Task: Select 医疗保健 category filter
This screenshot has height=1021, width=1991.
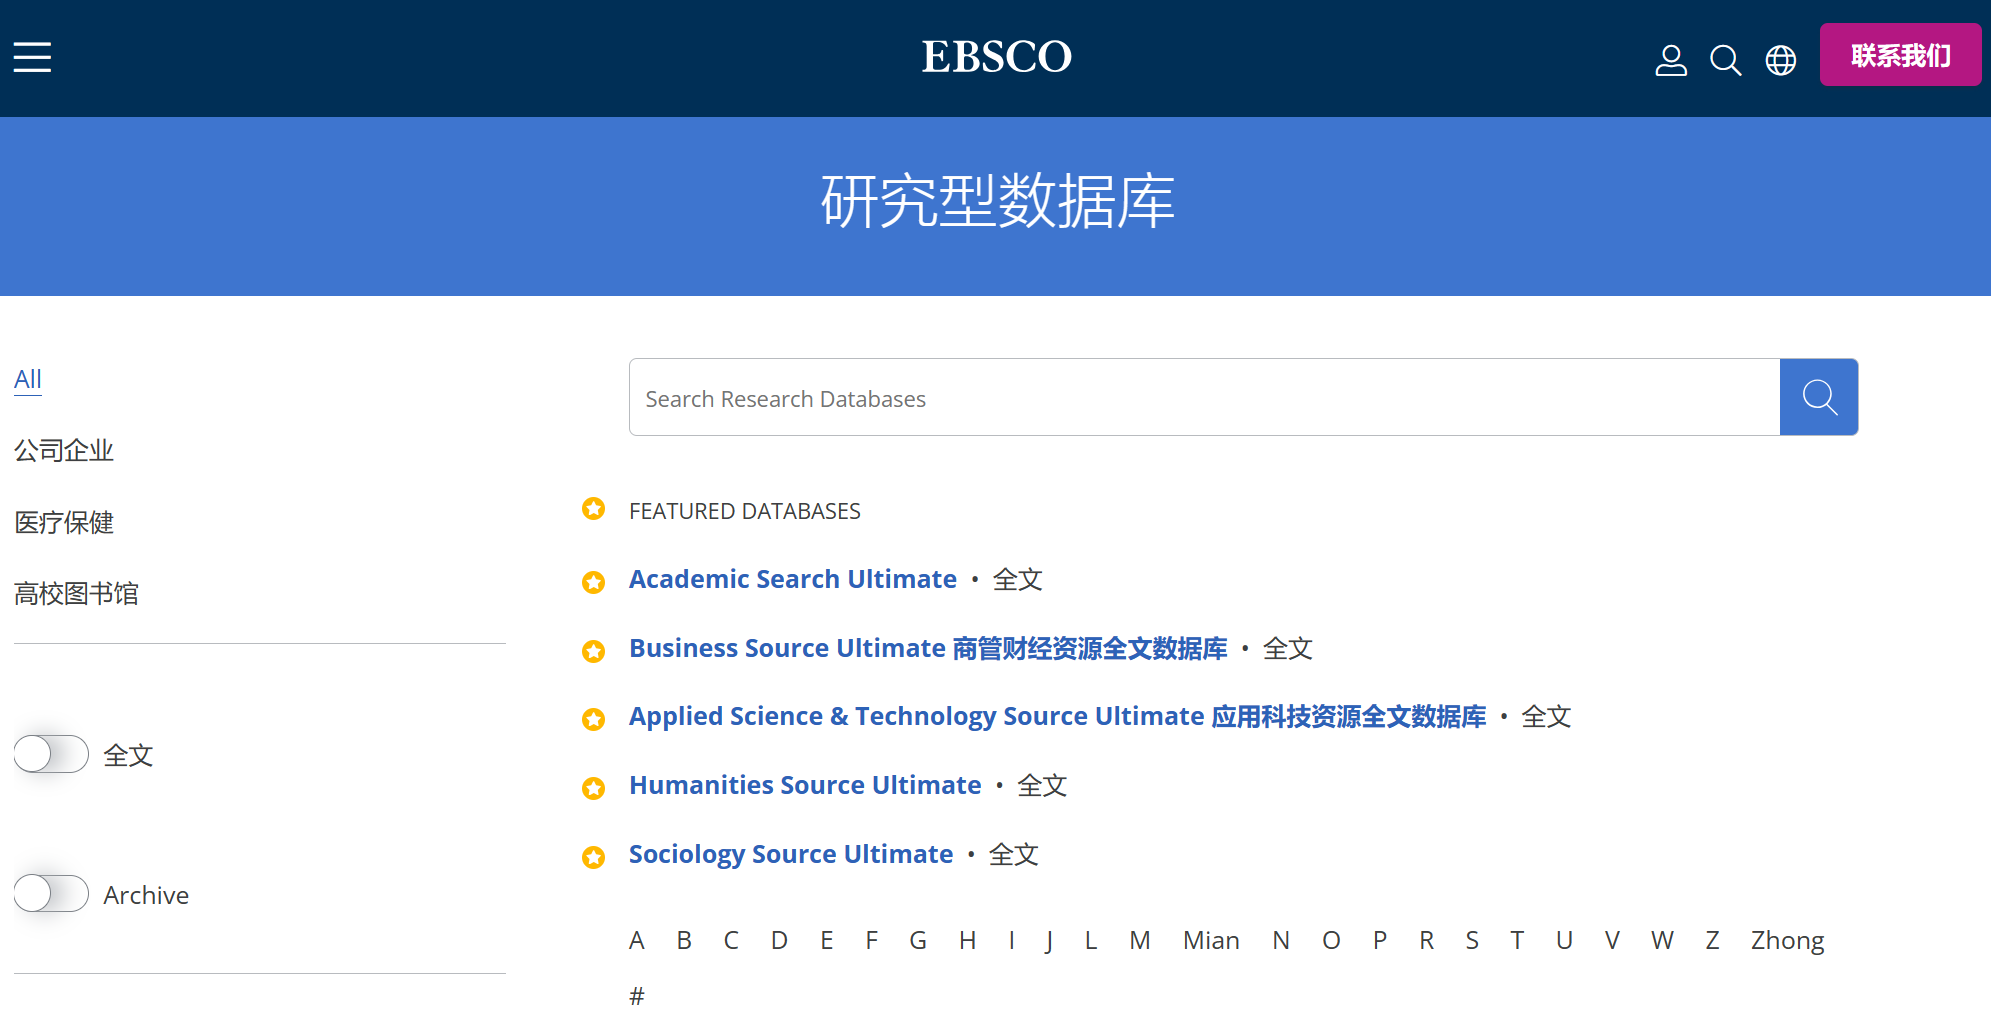Action: (64, 522)
